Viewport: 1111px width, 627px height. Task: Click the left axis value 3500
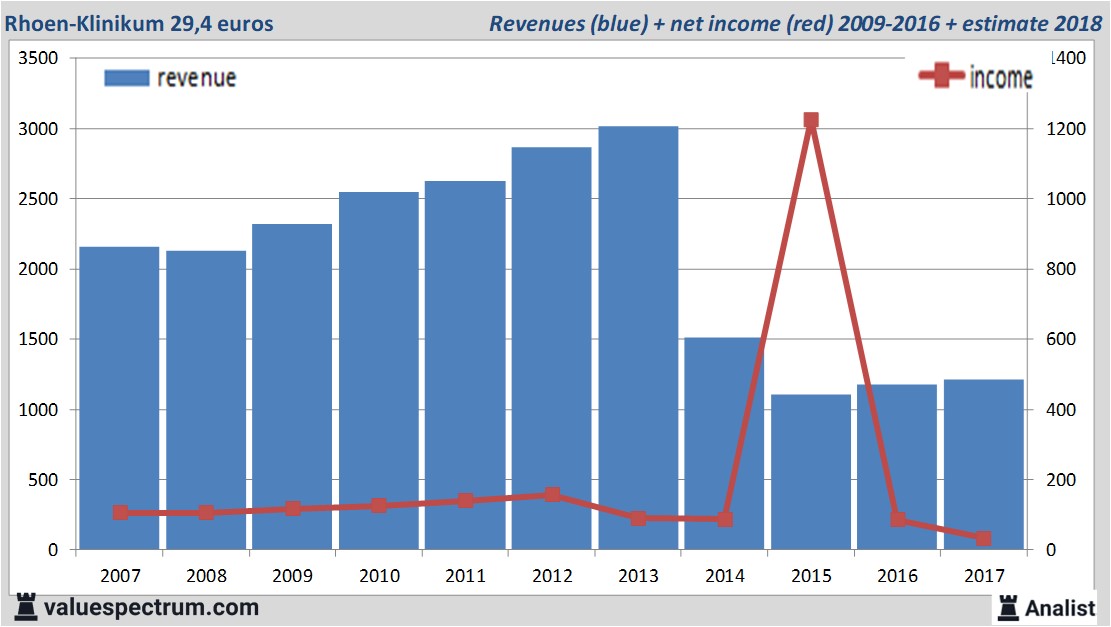[x=38, y=58]
